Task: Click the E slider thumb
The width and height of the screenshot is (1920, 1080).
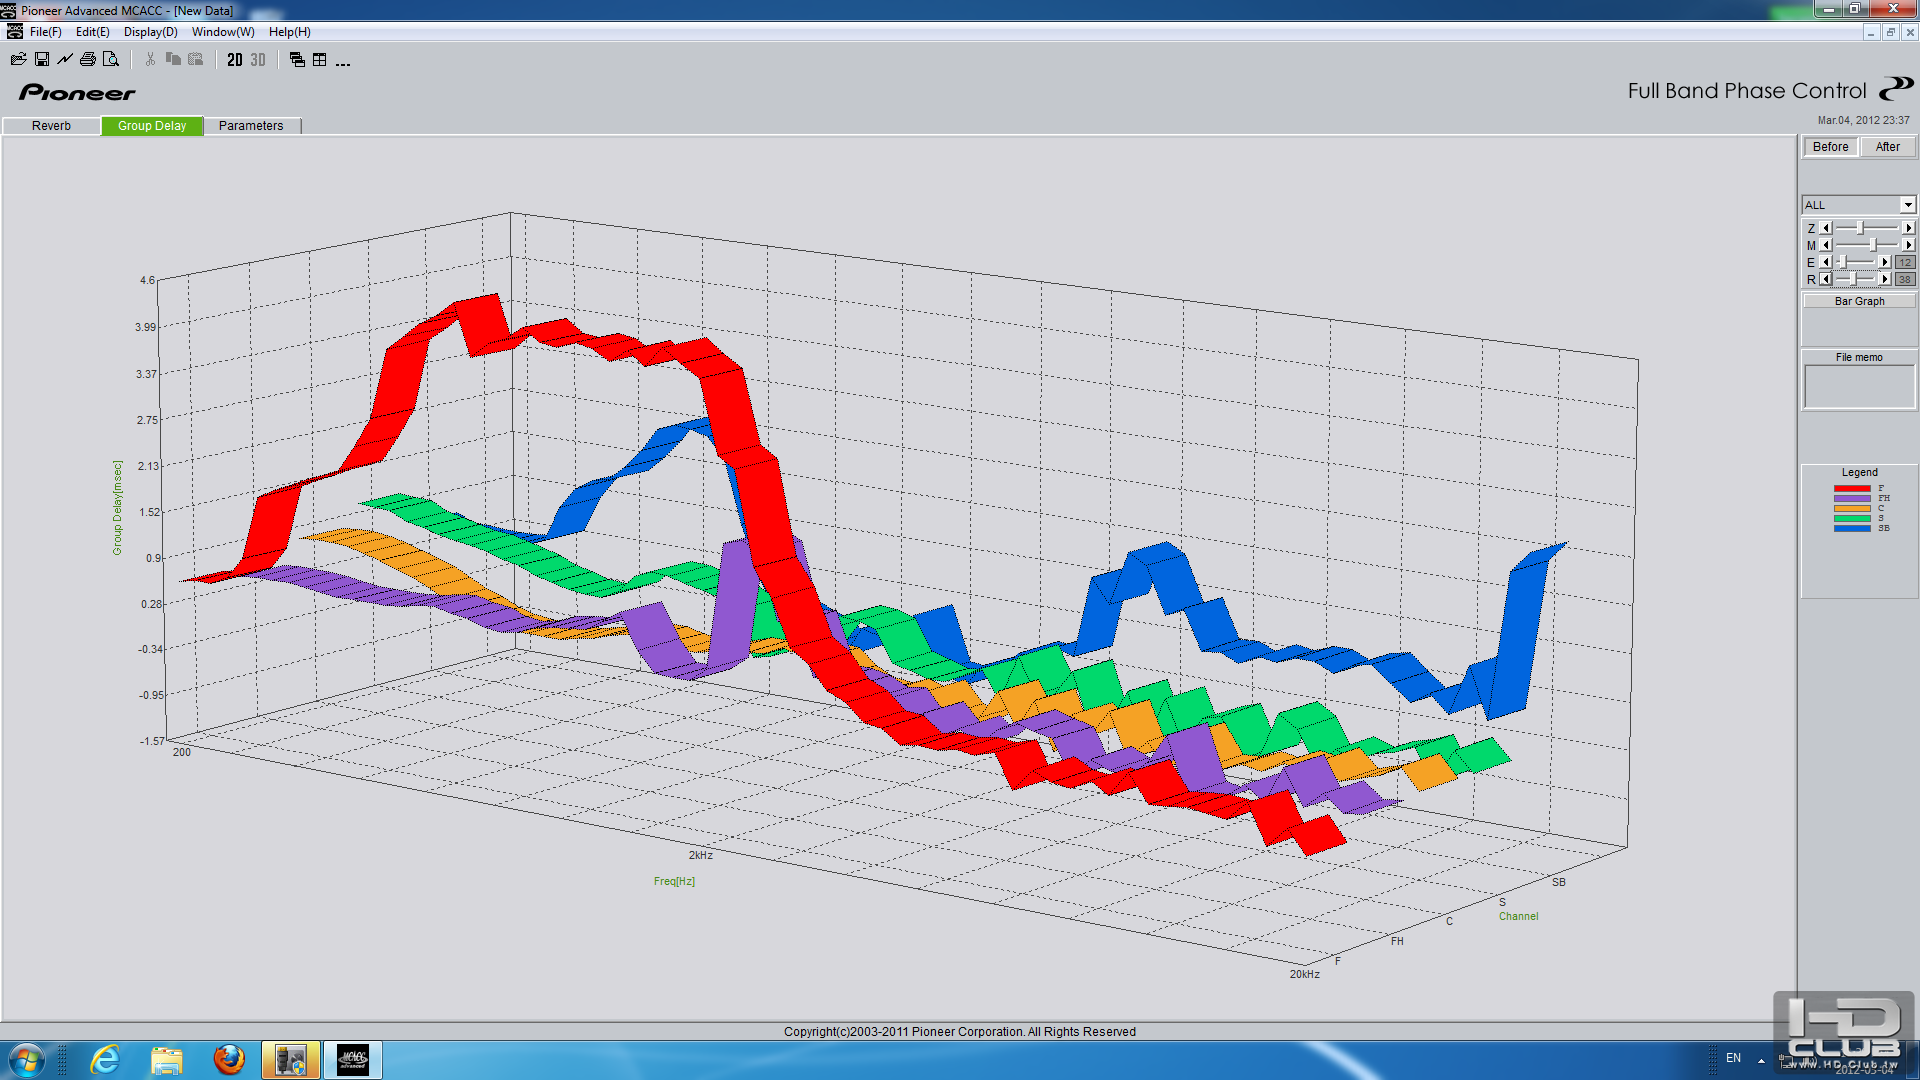Action: [x=1842, y=262]
